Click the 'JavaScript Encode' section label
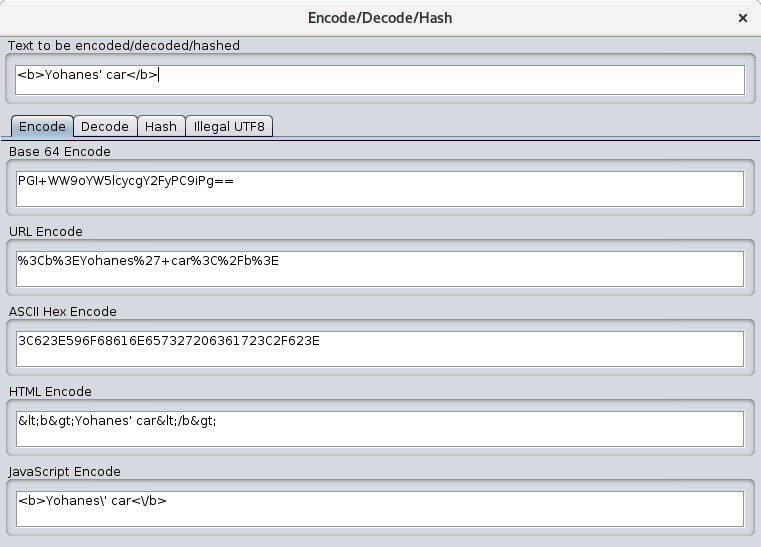Viewport: 761px width, 547px height. pos(65,471)
